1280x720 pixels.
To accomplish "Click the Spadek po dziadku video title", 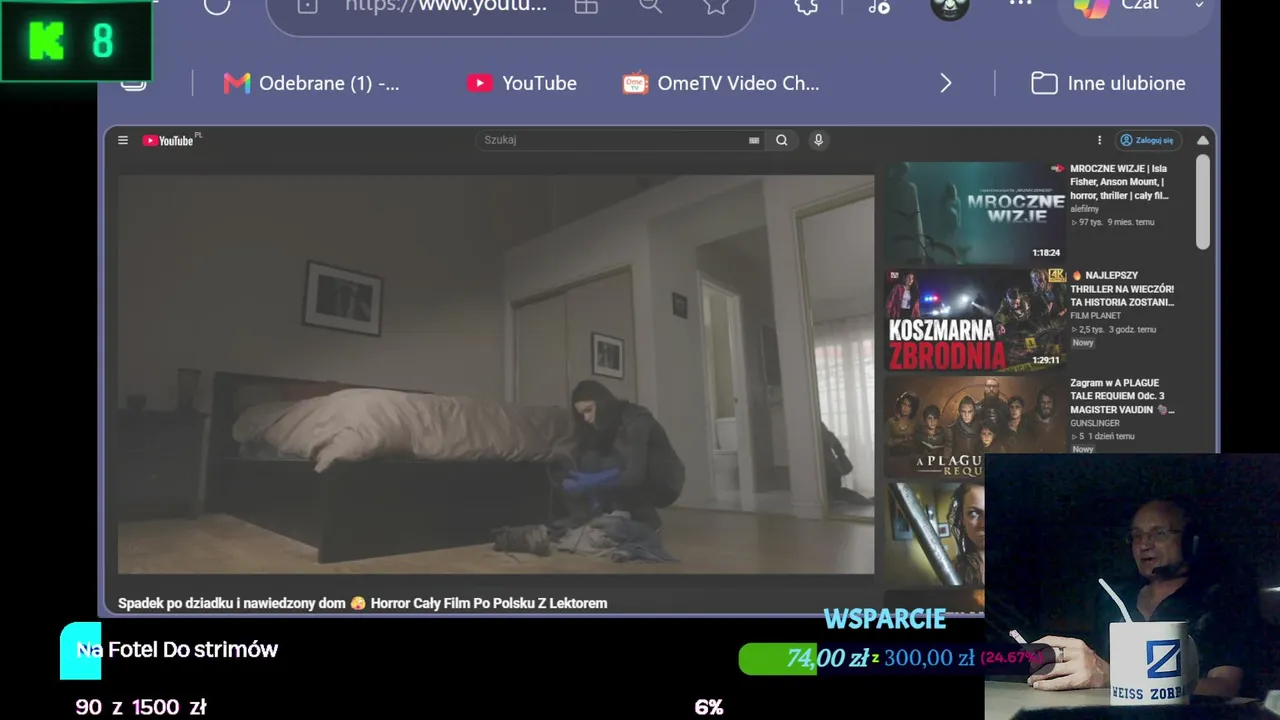I will coord(362,603).
